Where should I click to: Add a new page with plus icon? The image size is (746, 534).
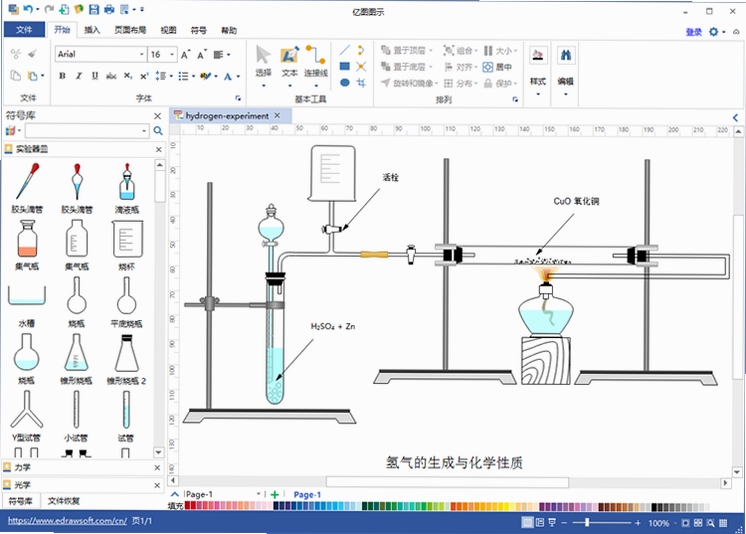pos(275,494)
